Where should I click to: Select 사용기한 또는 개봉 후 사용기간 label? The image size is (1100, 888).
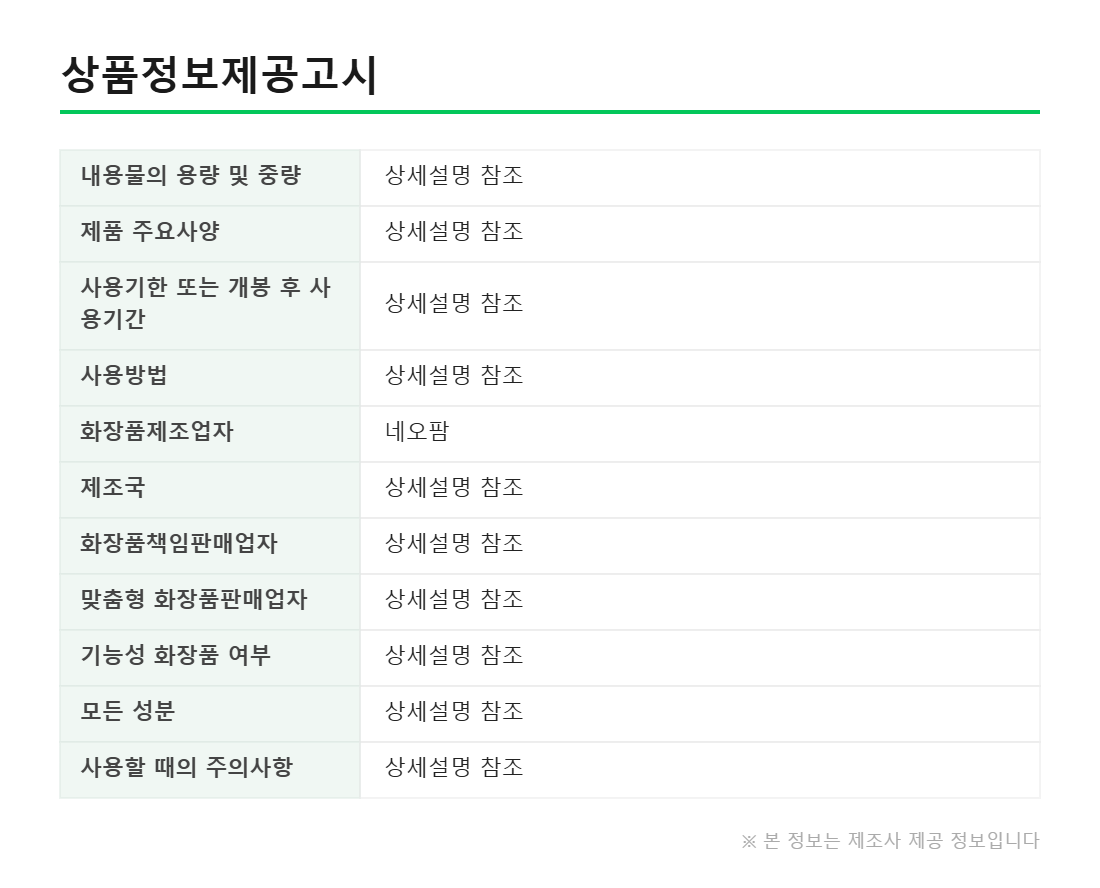click(x=206, y=303)
